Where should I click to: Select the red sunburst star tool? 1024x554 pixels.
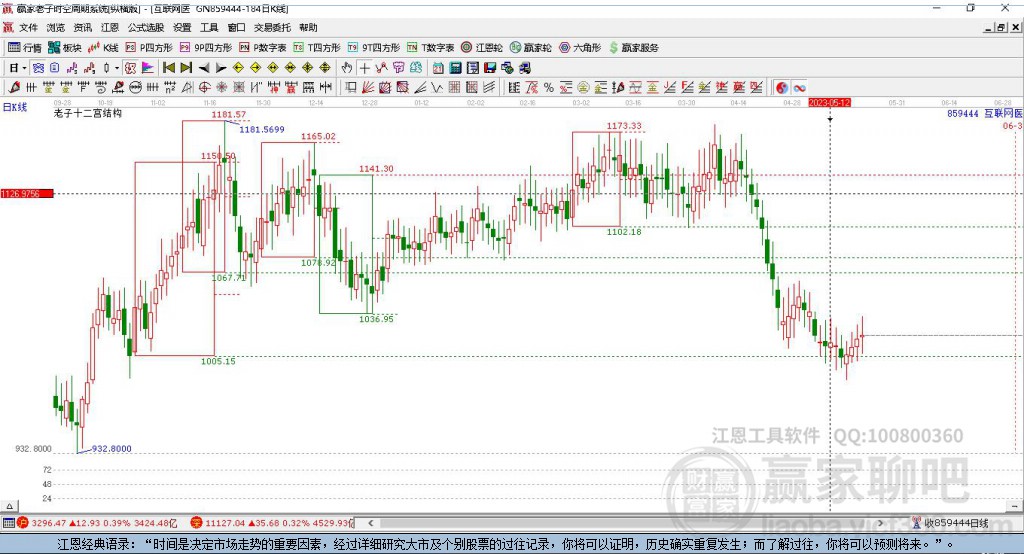coord(222,88)
